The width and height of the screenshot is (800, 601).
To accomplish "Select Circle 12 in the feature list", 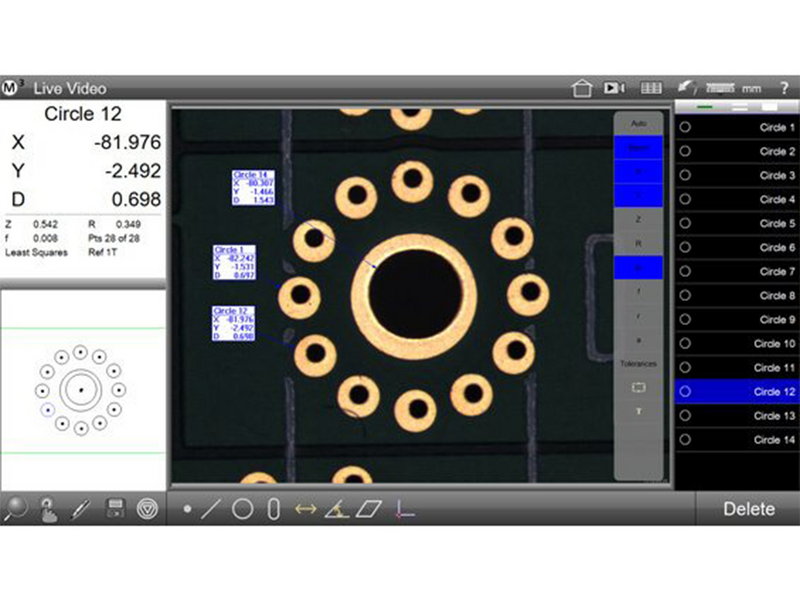I will point(735,392).
